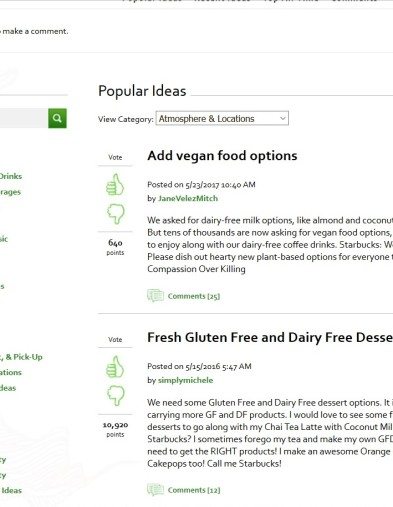393x507 pixels.
Task: Select the Drinks category in sidebar
Action: pyautogui.click(x=11, y=176)
